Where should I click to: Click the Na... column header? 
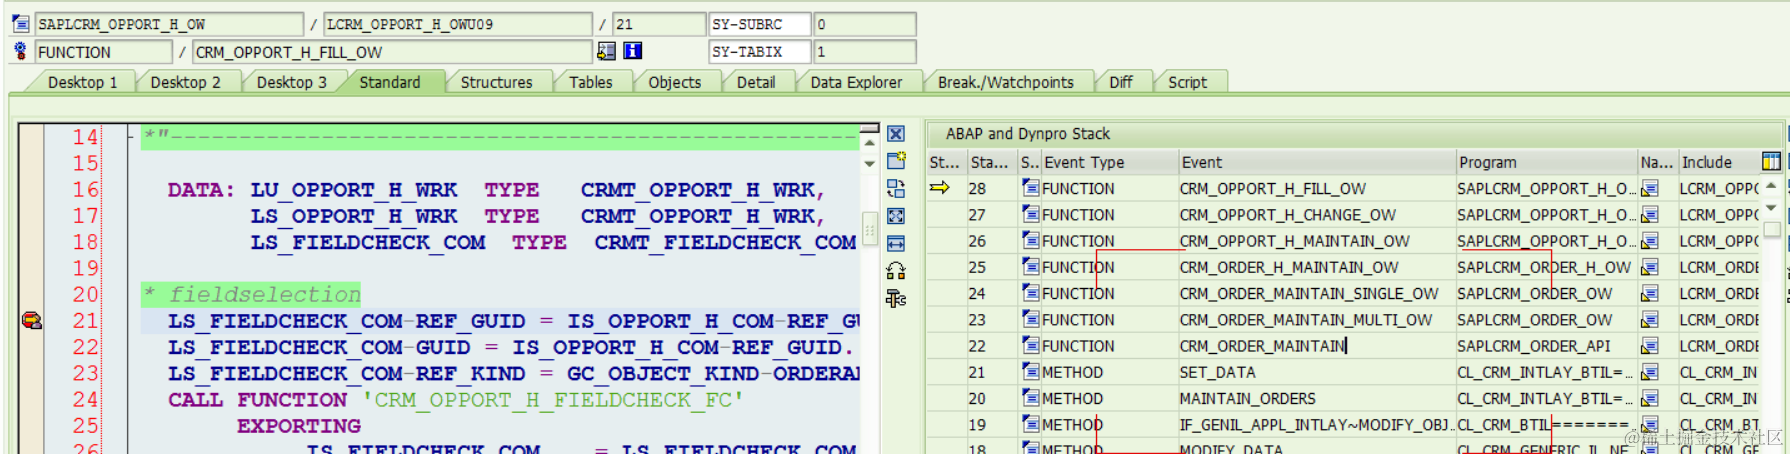point(1657,162)
